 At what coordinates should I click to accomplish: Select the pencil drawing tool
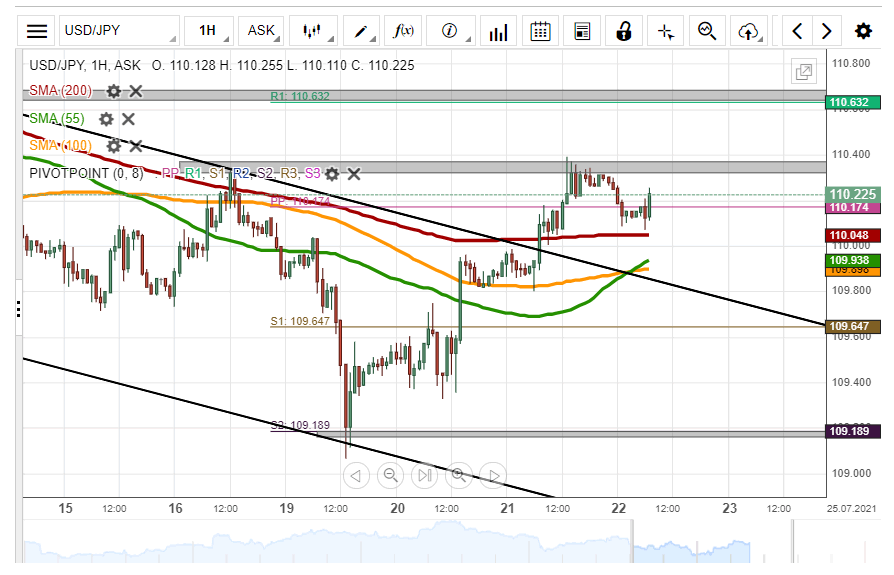tap(361, 31)
